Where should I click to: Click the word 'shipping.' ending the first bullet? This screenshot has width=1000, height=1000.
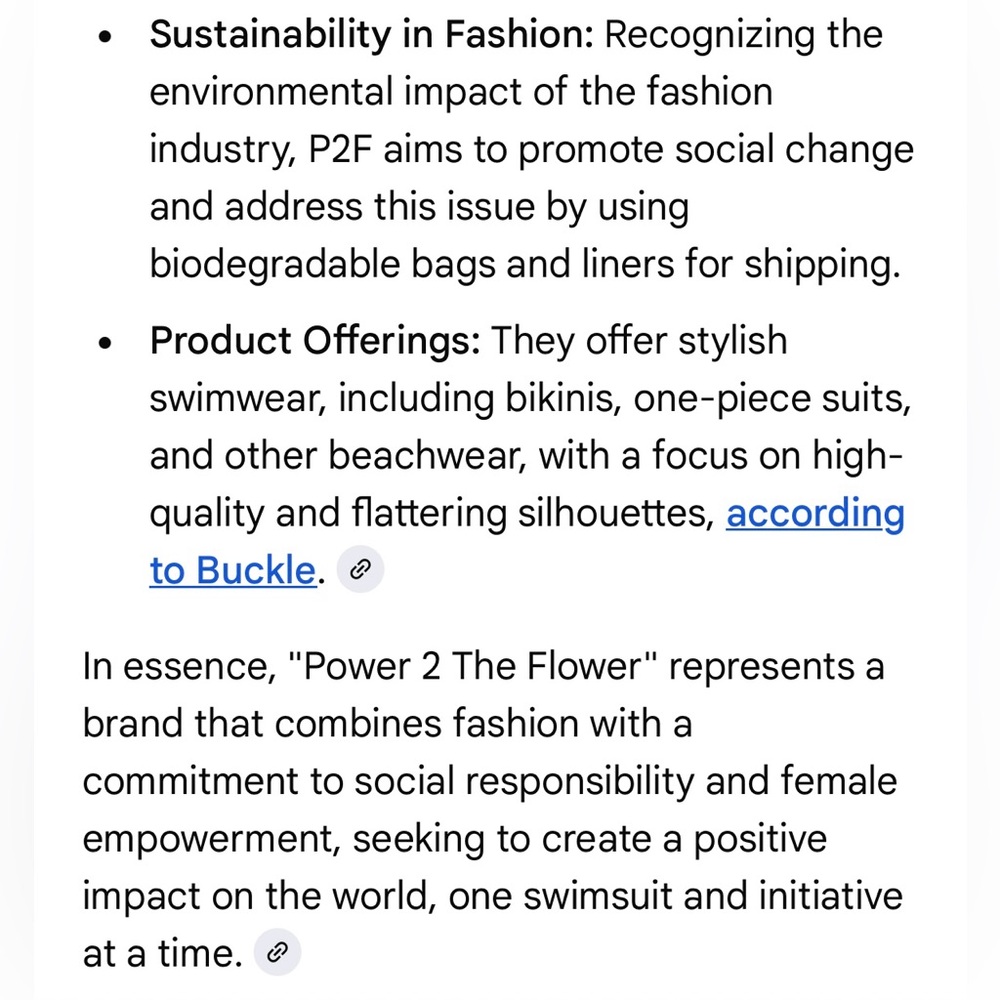point(823,265)
